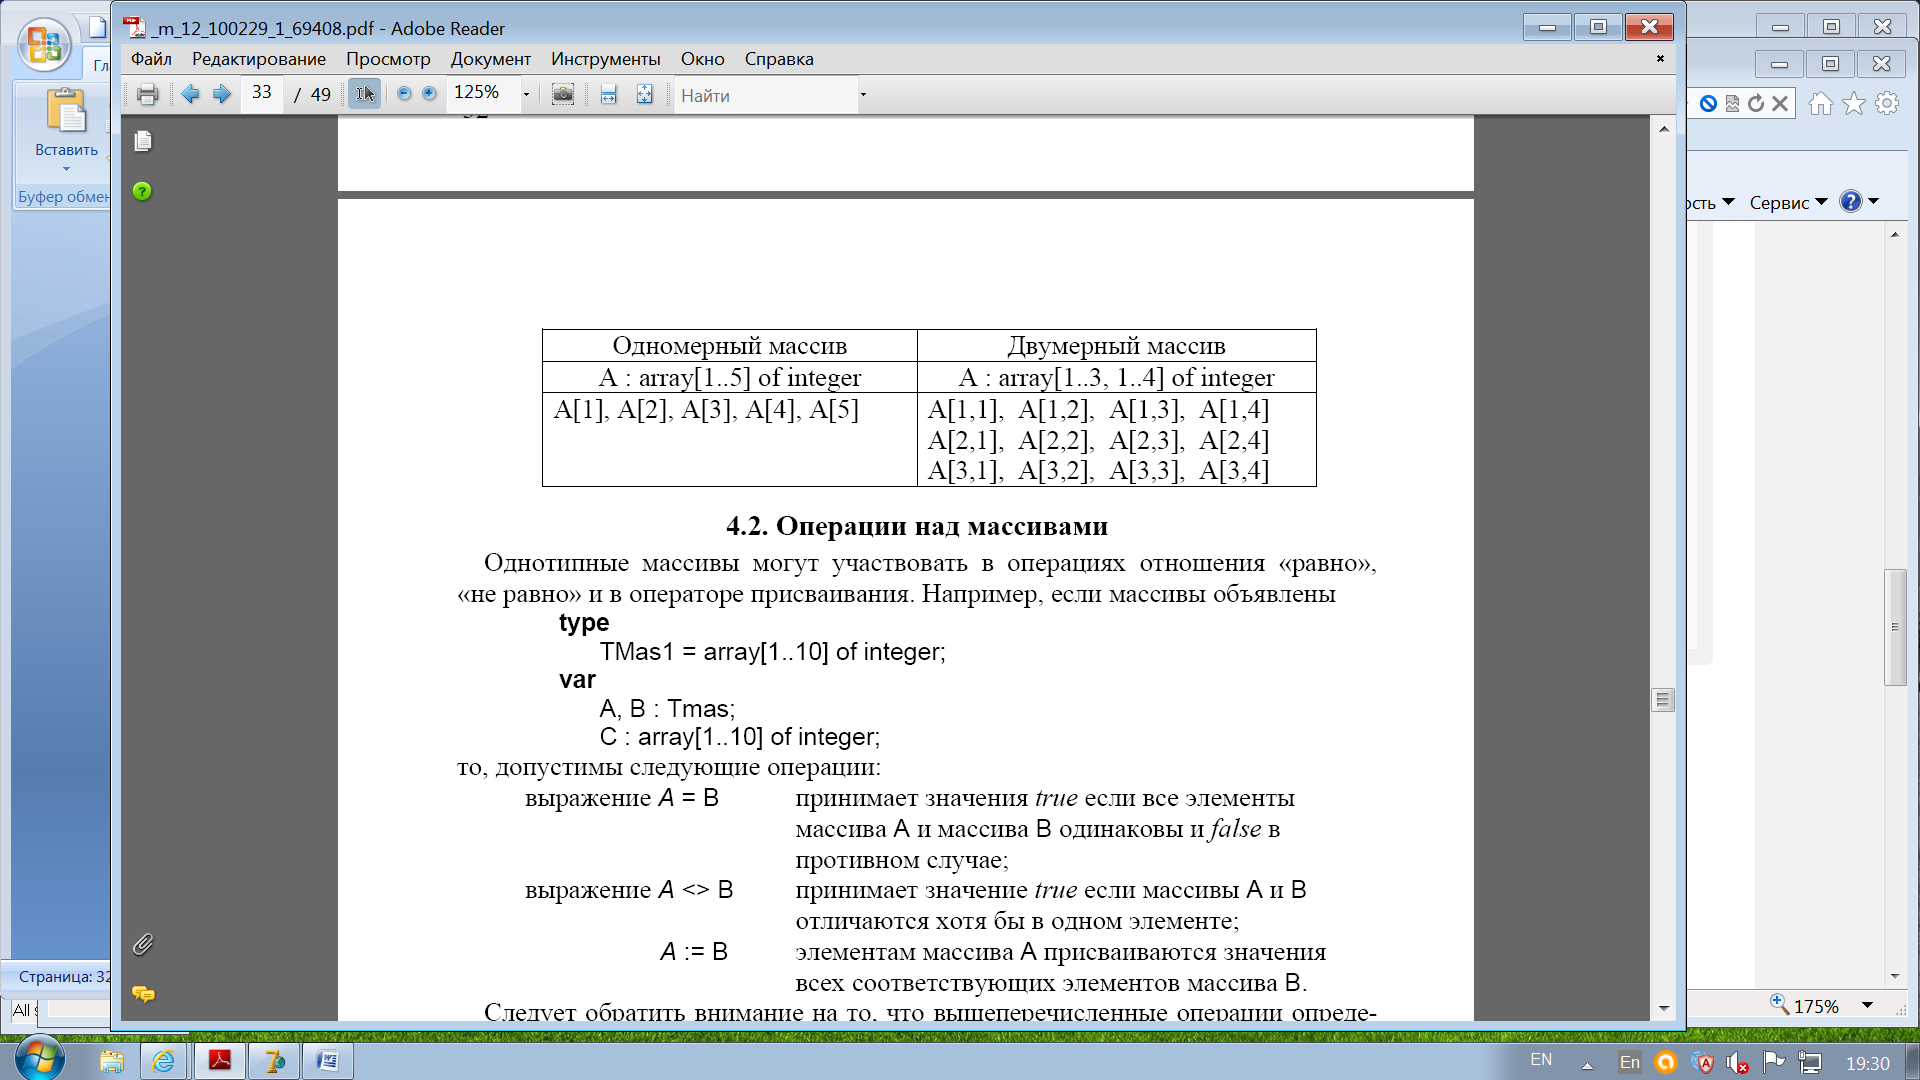Viewport: 1920px width, 1080px height.
Task: Print the document using the printer icon
Action: coord(147,95)
